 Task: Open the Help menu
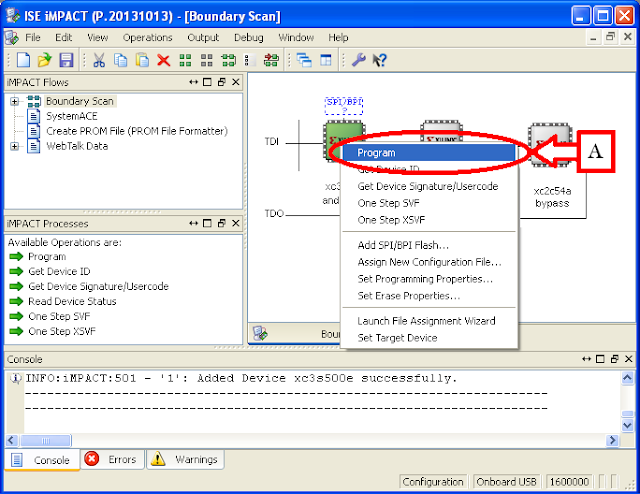(x=338, y=38)
